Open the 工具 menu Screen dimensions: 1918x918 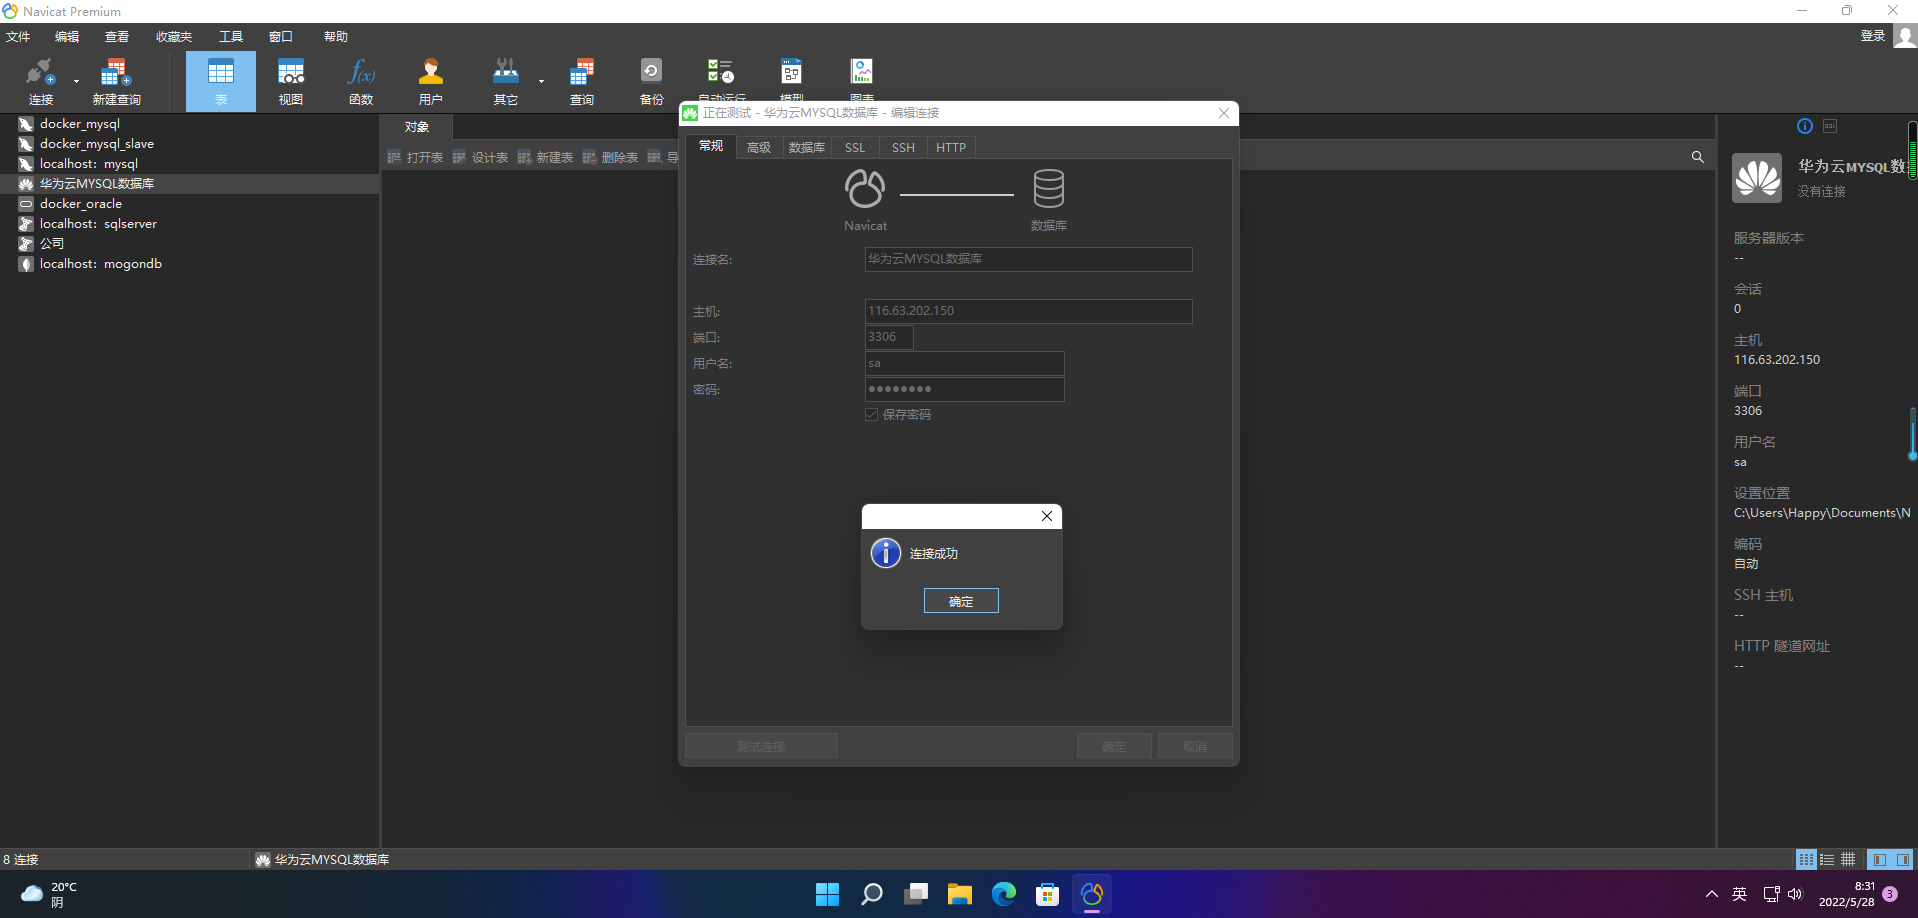(231, 37)
